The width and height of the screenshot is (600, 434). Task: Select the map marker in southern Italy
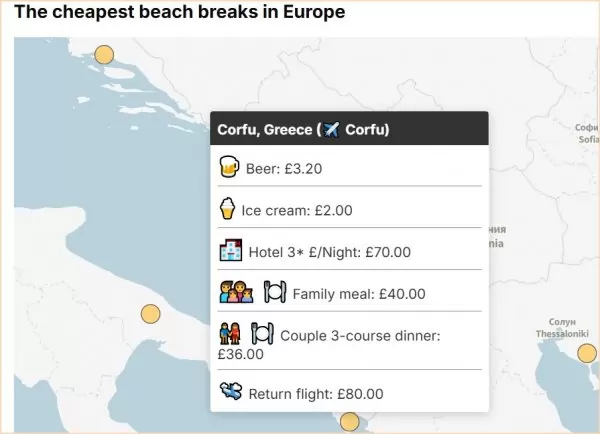150,314
